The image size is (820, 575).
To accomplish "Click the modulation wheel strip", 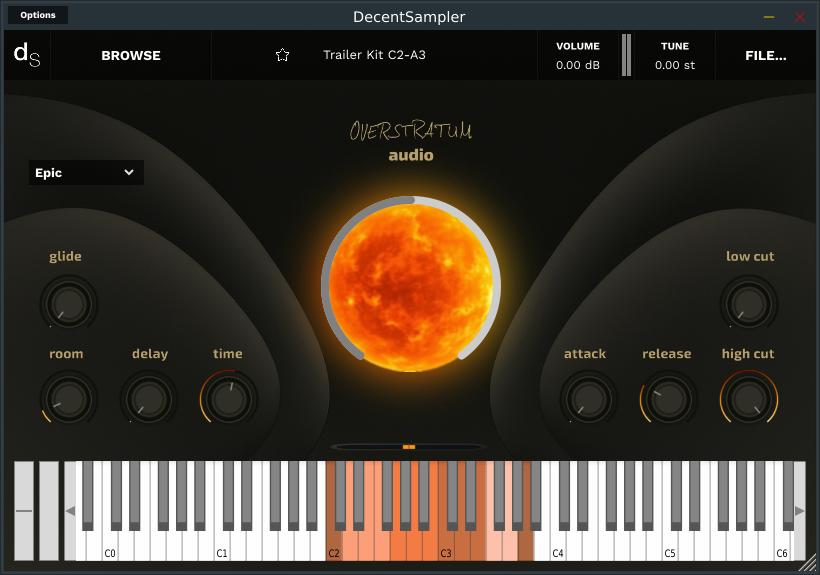I will coord(49,511).
